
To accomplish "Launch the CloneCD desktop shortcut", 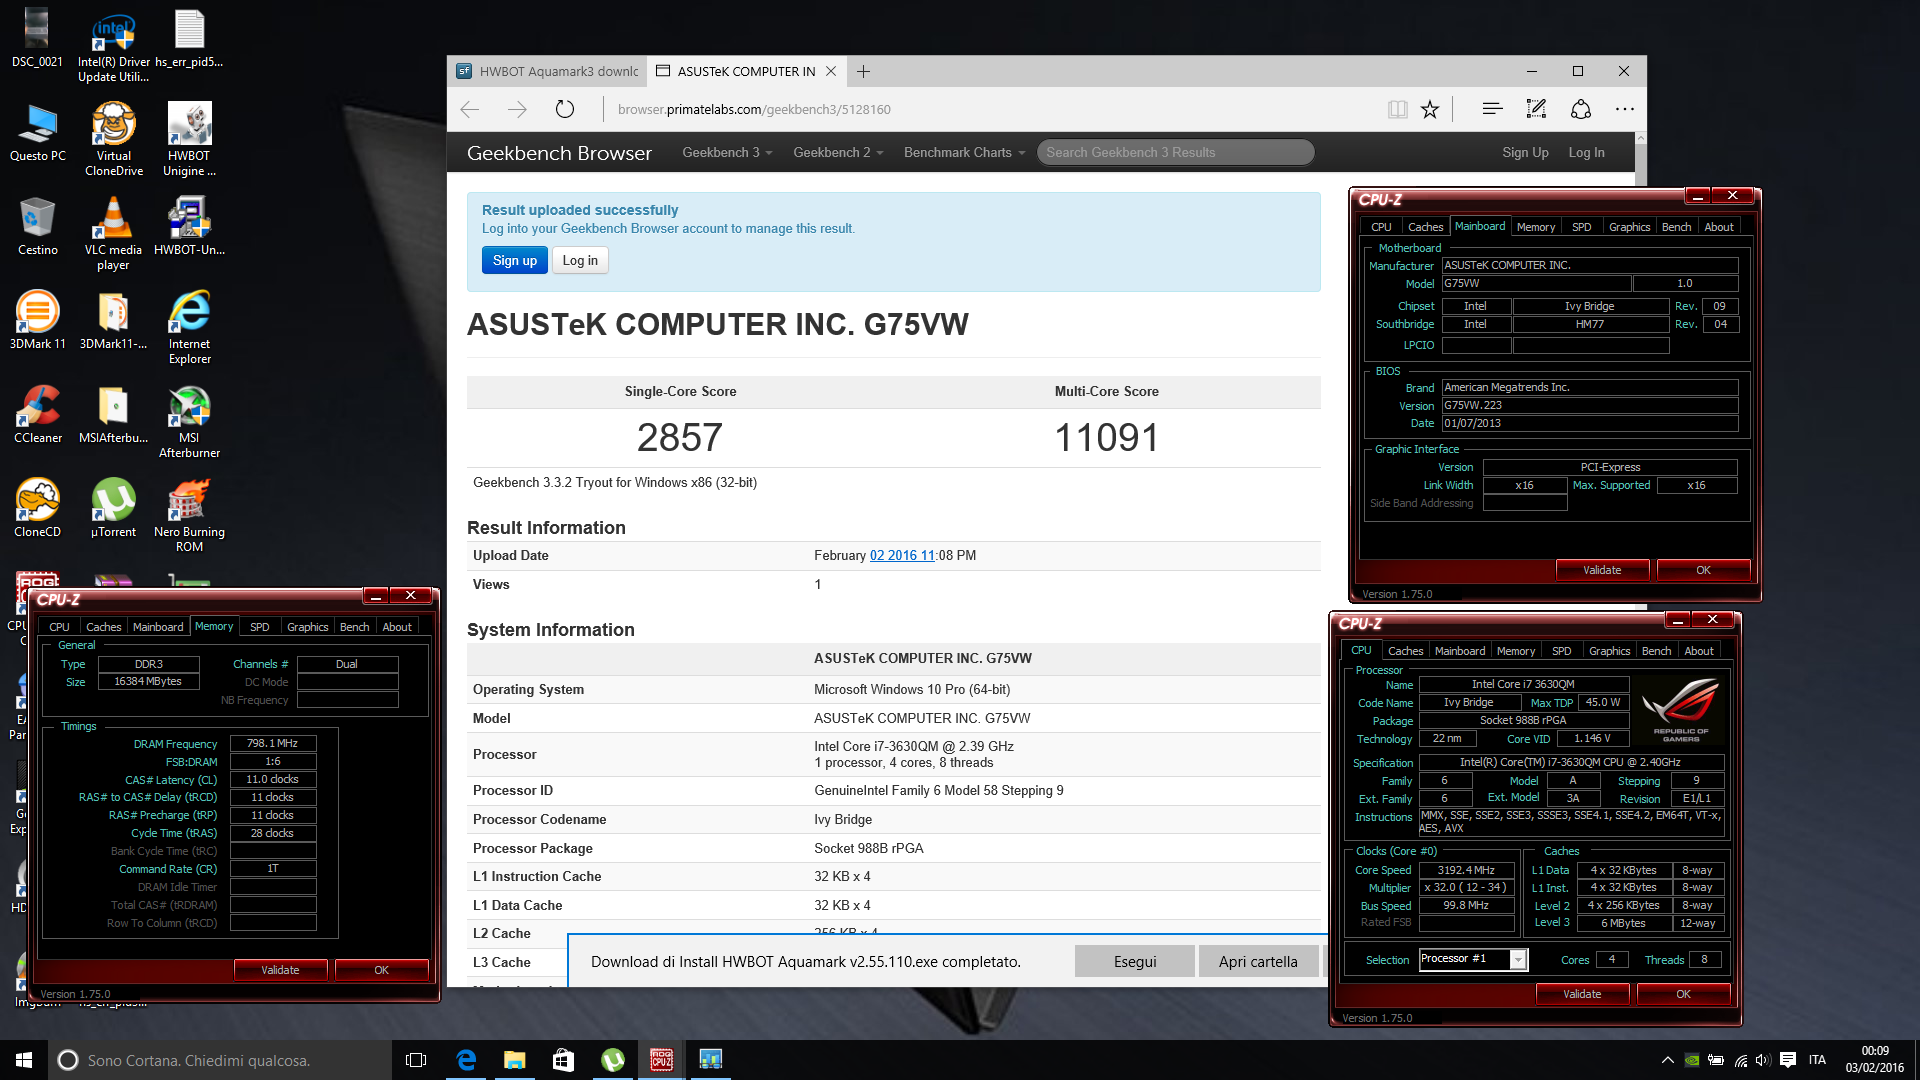I will (37, 509).
